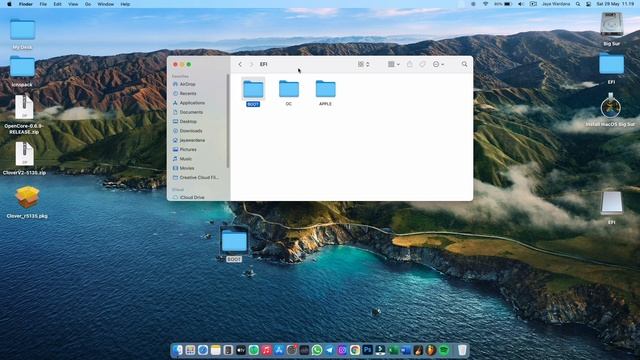
Task: Click the Edit Tags toolbar icon
Action: click(422, 64)
